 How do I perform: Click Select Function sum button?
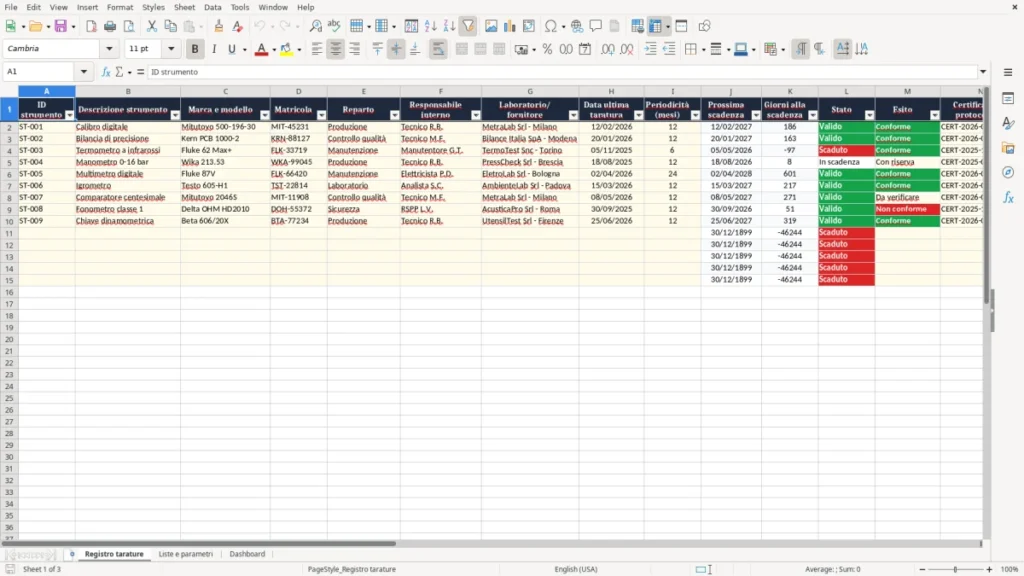(x=119, y=72)
